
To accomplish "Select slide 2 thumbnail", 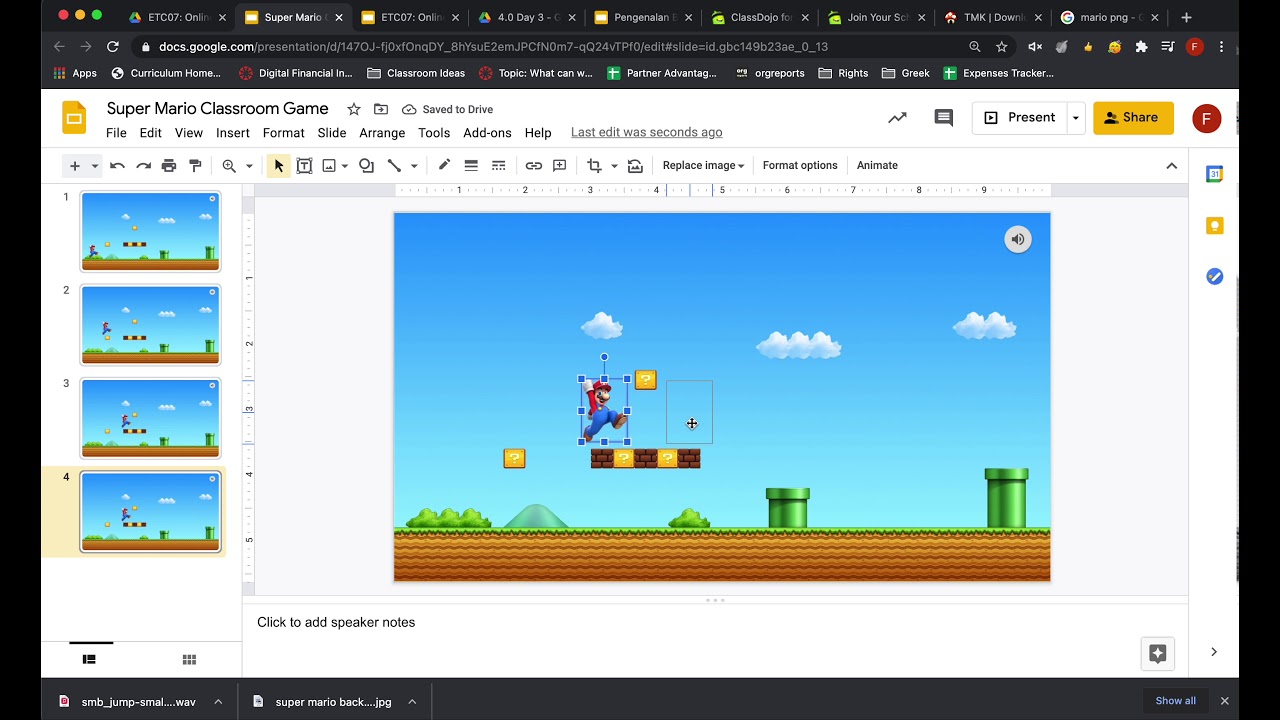I will pyautogui.click(x=150, y=325).
